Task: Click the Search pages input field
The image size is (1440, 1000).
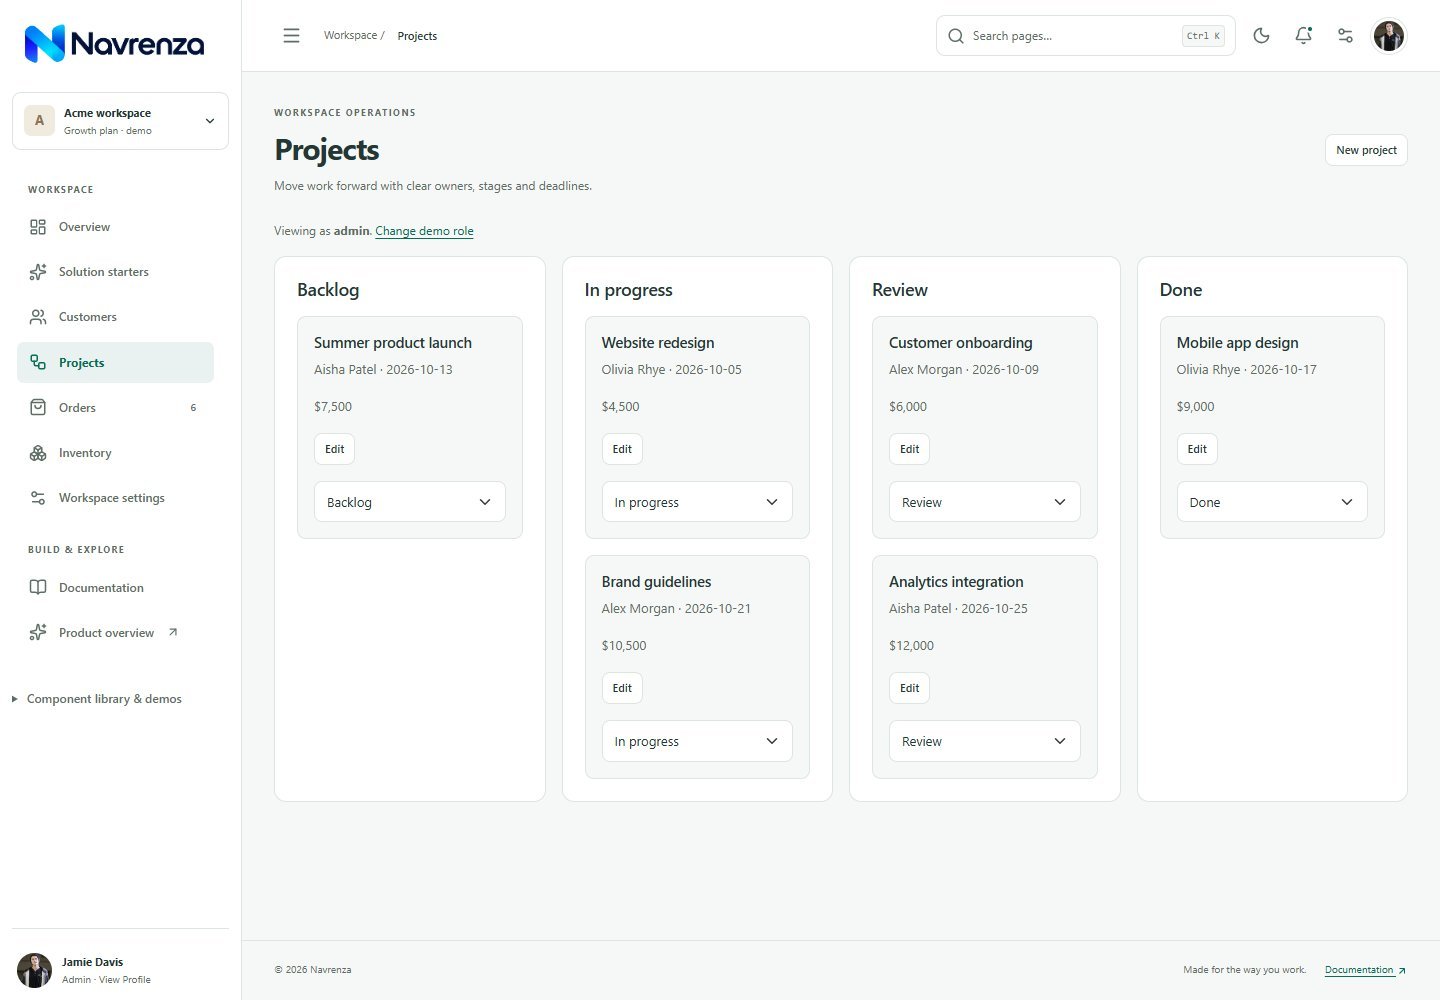Action: pyautogui.click(x=1086, y=36)
